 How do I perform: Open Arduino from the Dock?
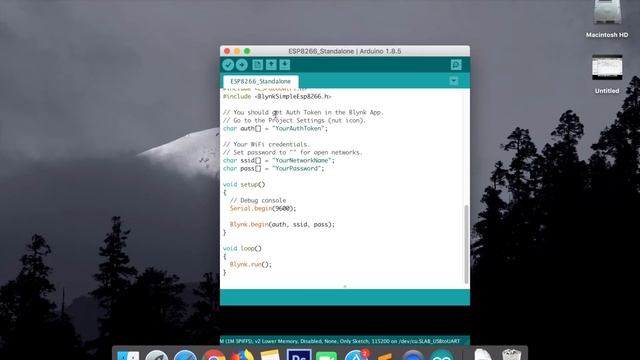[x=441, y=355]
